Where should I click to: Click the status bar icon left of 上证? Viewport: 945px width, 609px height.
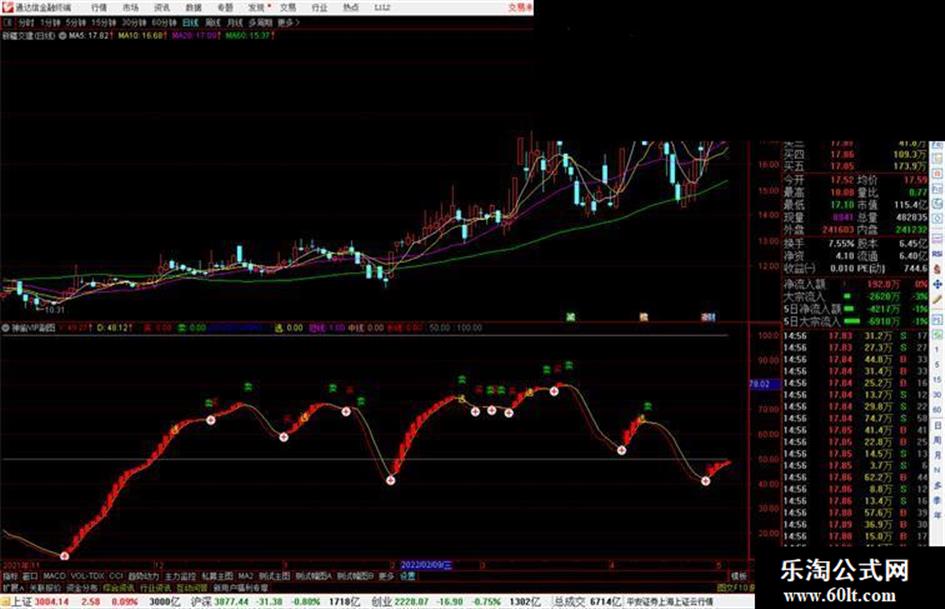5,602
